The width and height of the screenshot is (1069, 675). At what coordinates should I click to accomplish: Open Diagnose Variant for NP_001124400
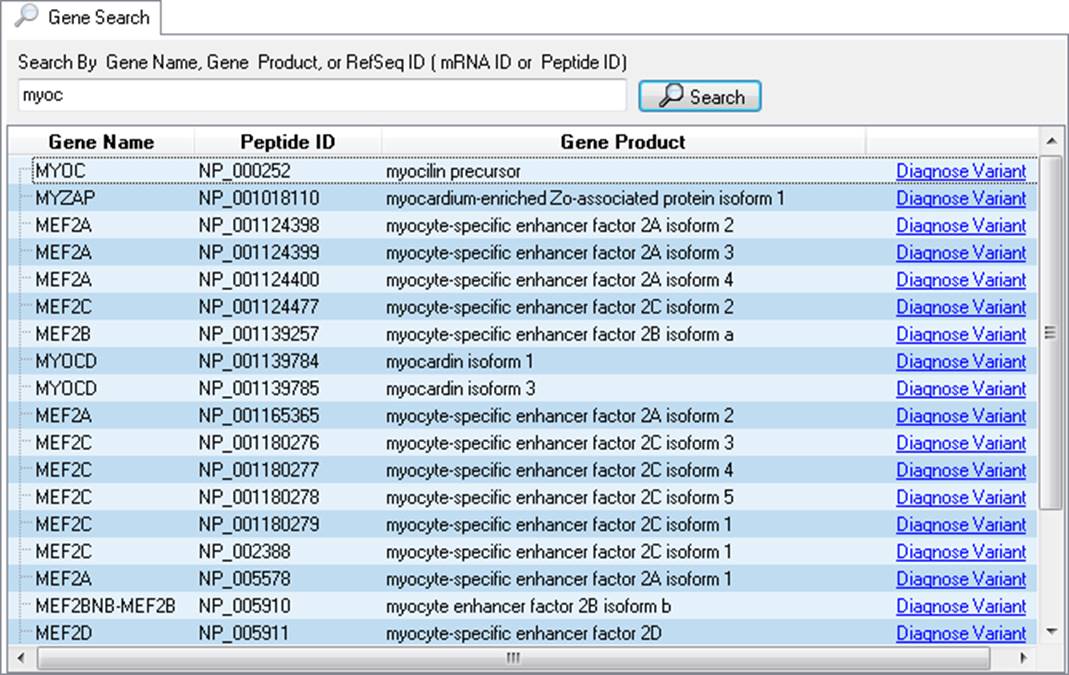pos(961,280)
